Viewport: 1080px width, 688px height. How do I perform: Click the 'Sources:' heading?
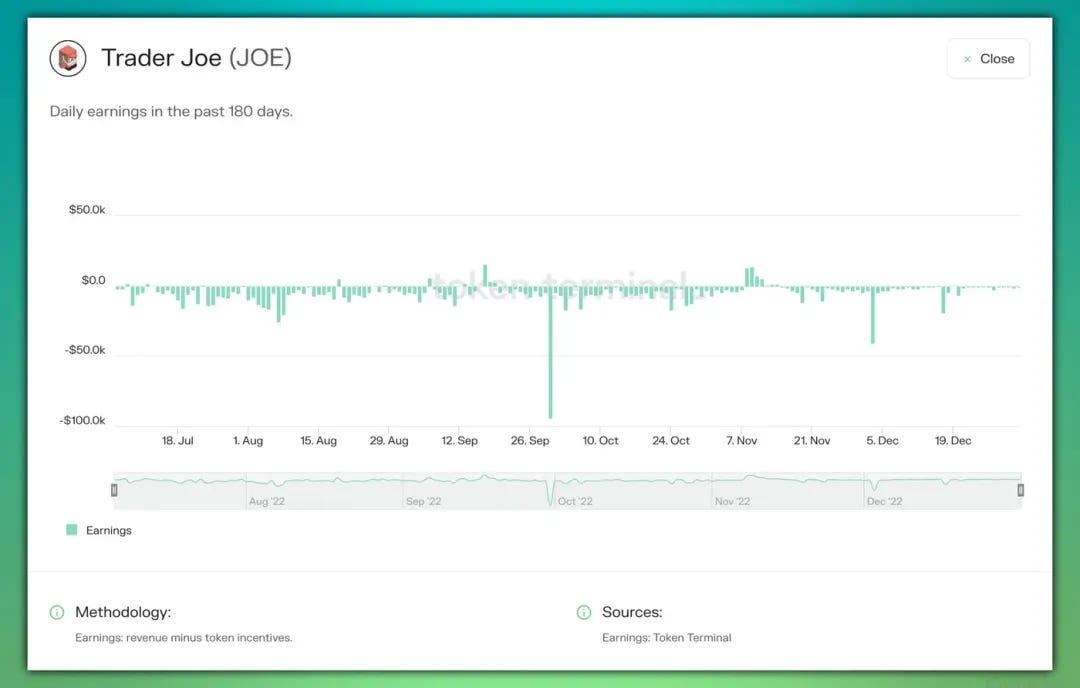pos(632,612)
